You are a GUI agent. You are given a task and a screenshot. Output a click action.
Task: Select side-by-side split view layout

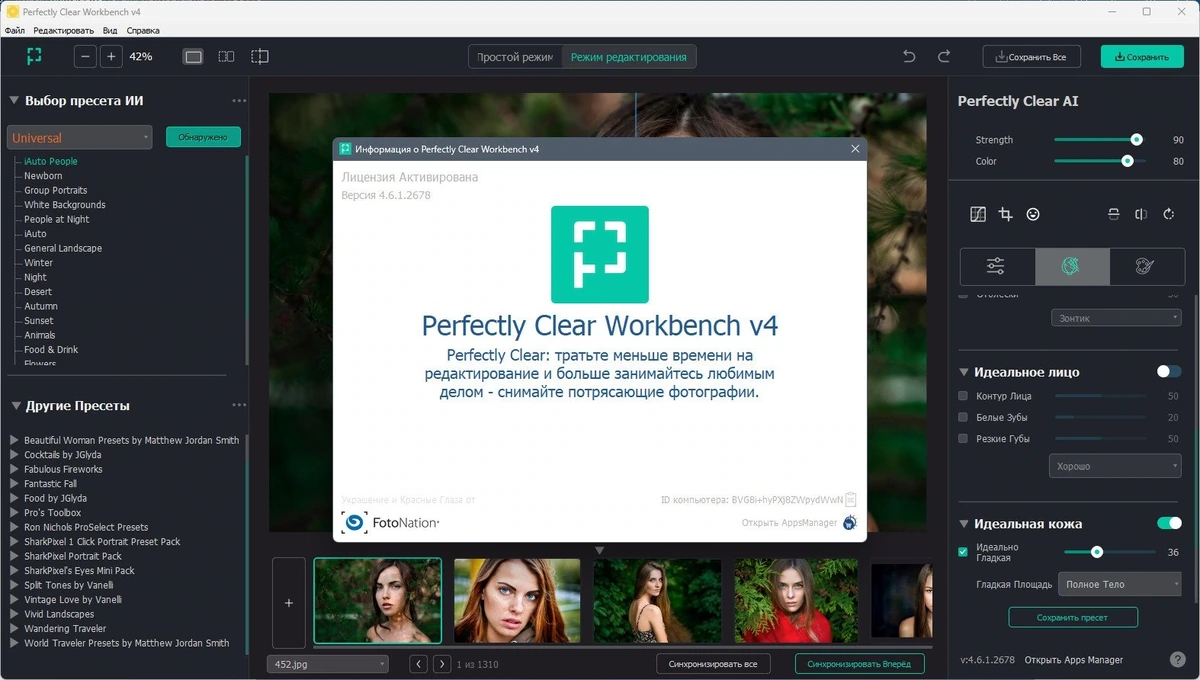(x=227, y=57)
